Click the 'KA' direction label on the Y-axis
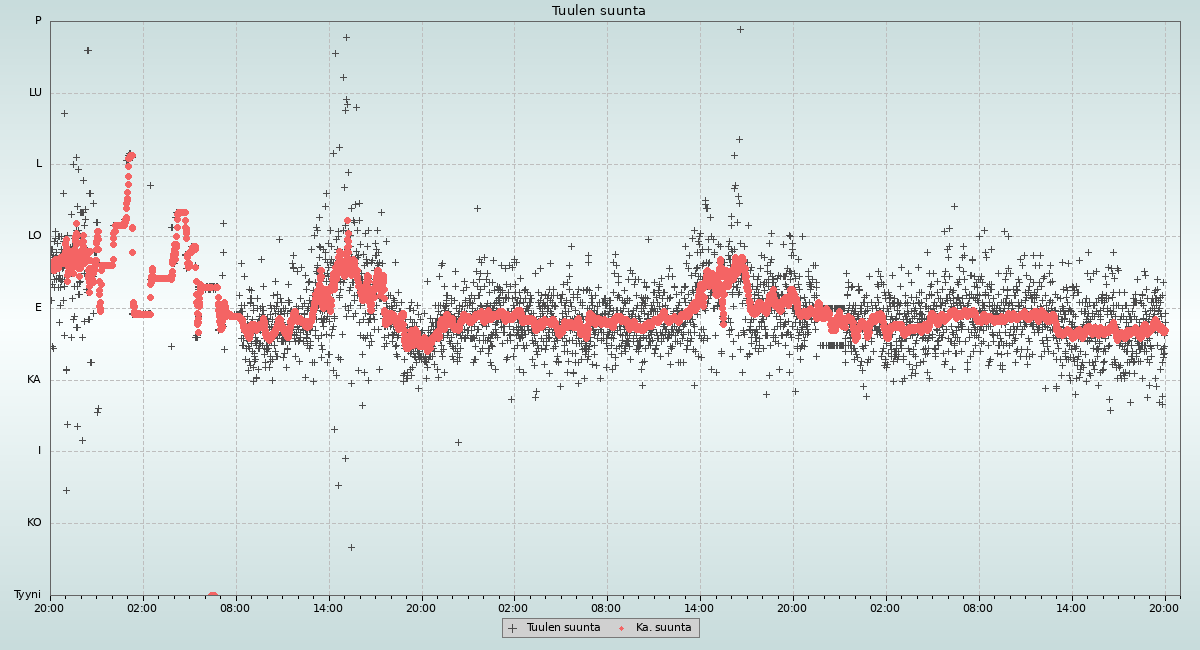 click(34, 380)
